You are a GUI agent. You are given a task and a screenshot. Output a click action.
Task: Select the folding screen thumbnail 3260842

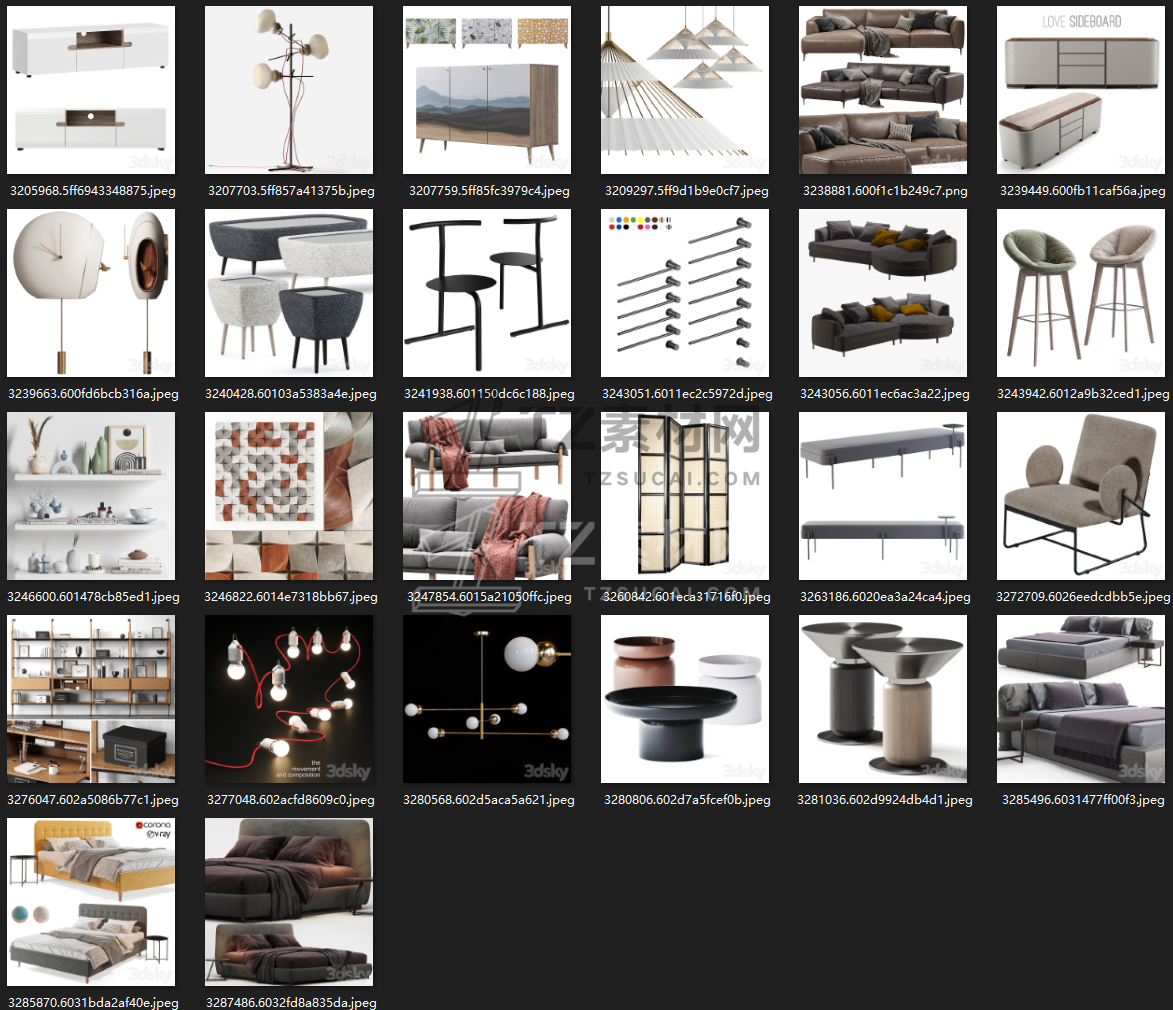685,496
